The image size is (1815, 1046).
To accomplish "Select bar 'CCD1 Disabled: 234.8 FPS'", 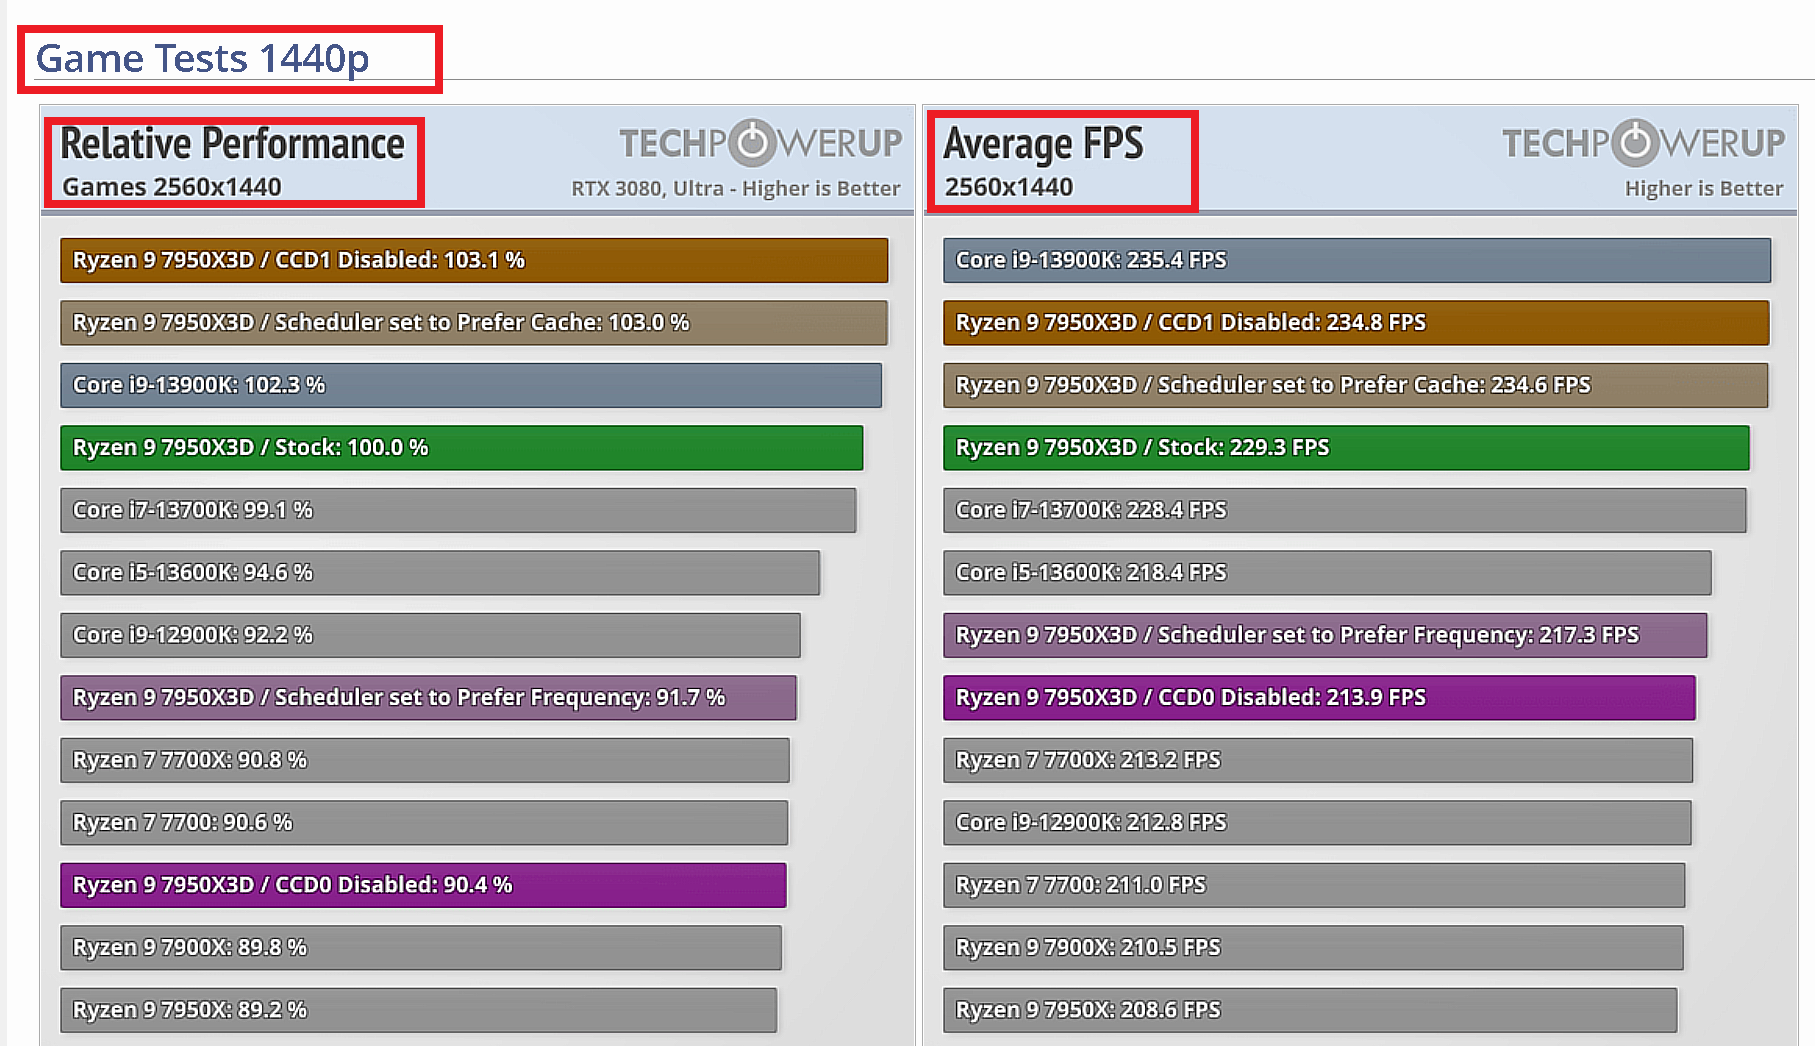I will 1356,323.
